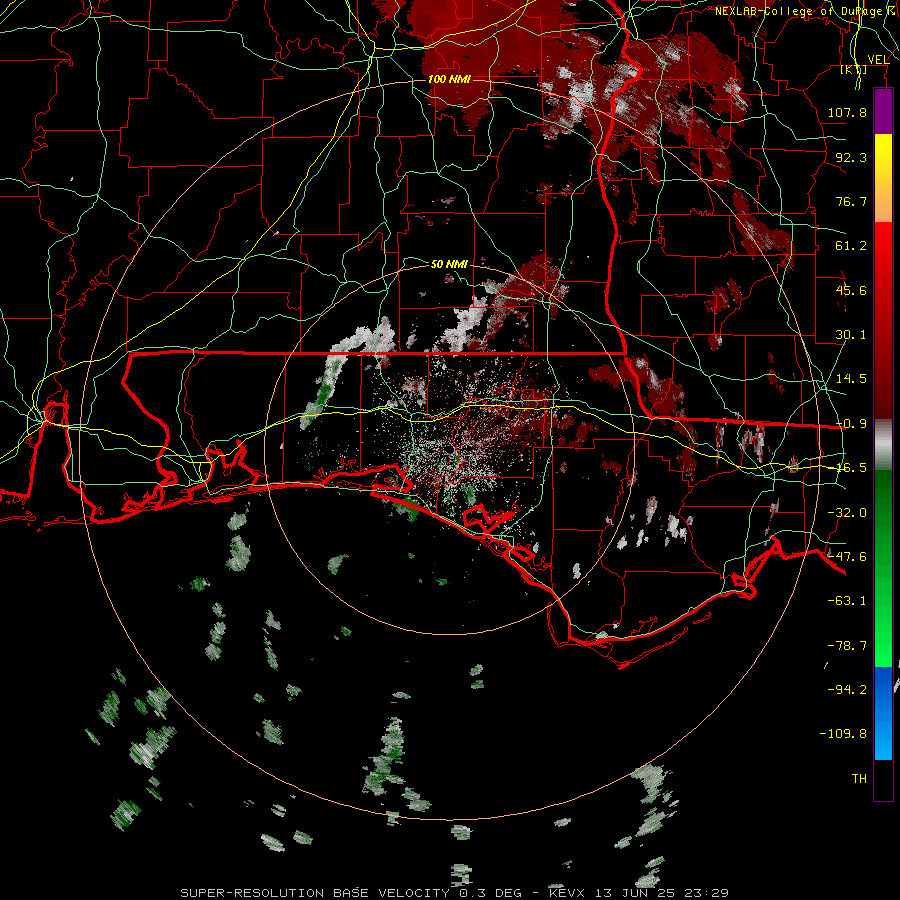Image resolution: width=900 pixels, height=900 pixels.
Task: Select the 45.6 value on velocity scale
Action: pyautogui.click(x=851, y=290)
